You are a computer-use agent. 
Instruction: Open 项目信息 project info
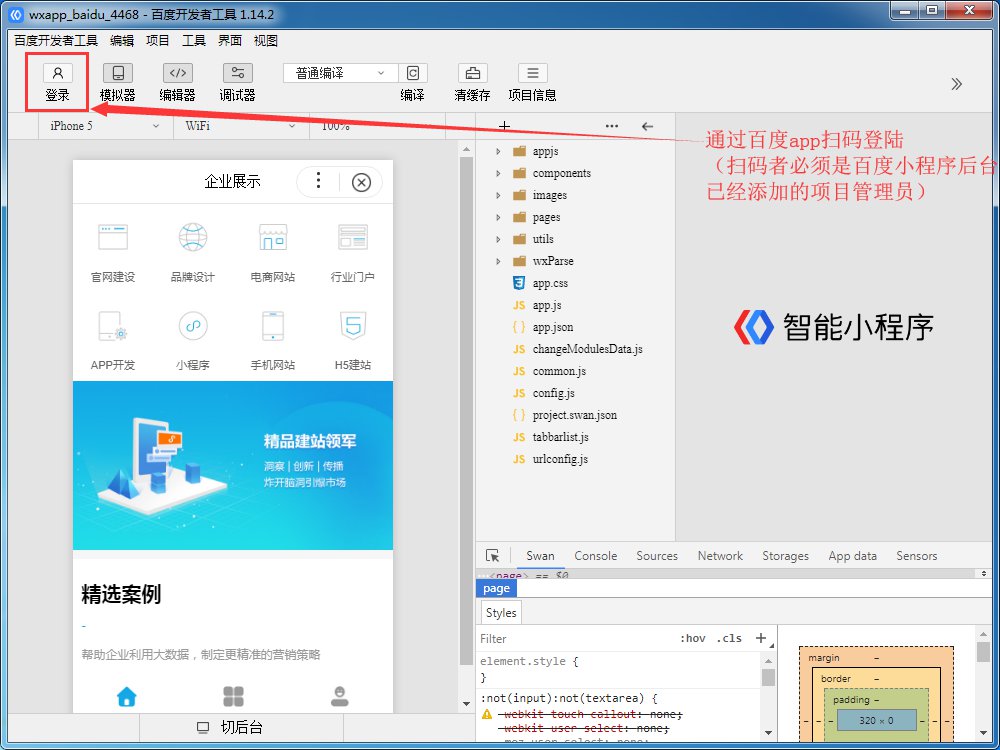point(533,73)
